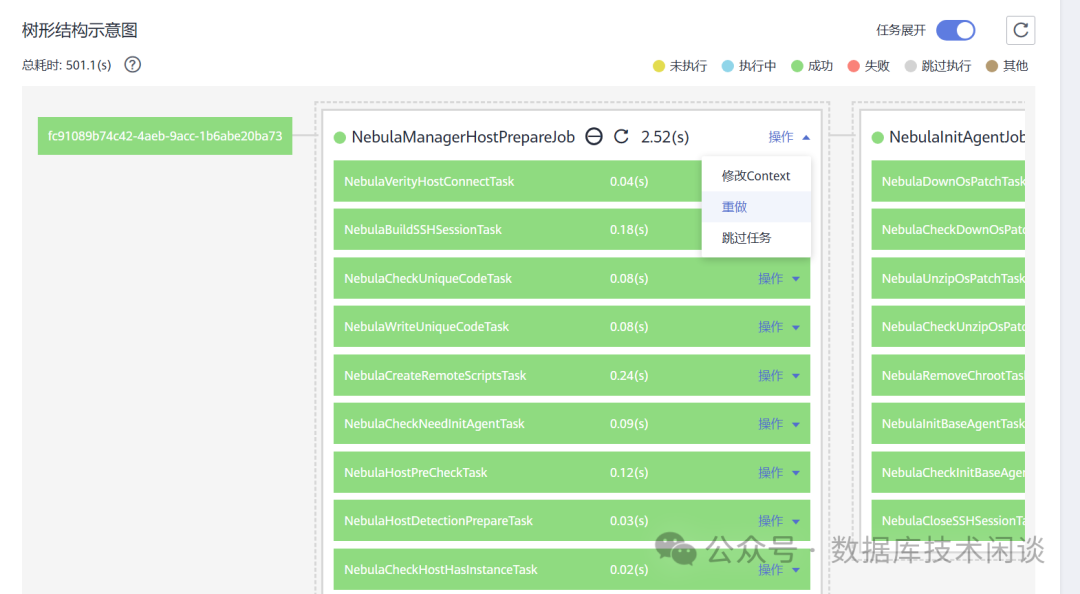1080x594 pixels.
Task: Click the green 成功 legend dot
Action: click(x=797, y=66)
